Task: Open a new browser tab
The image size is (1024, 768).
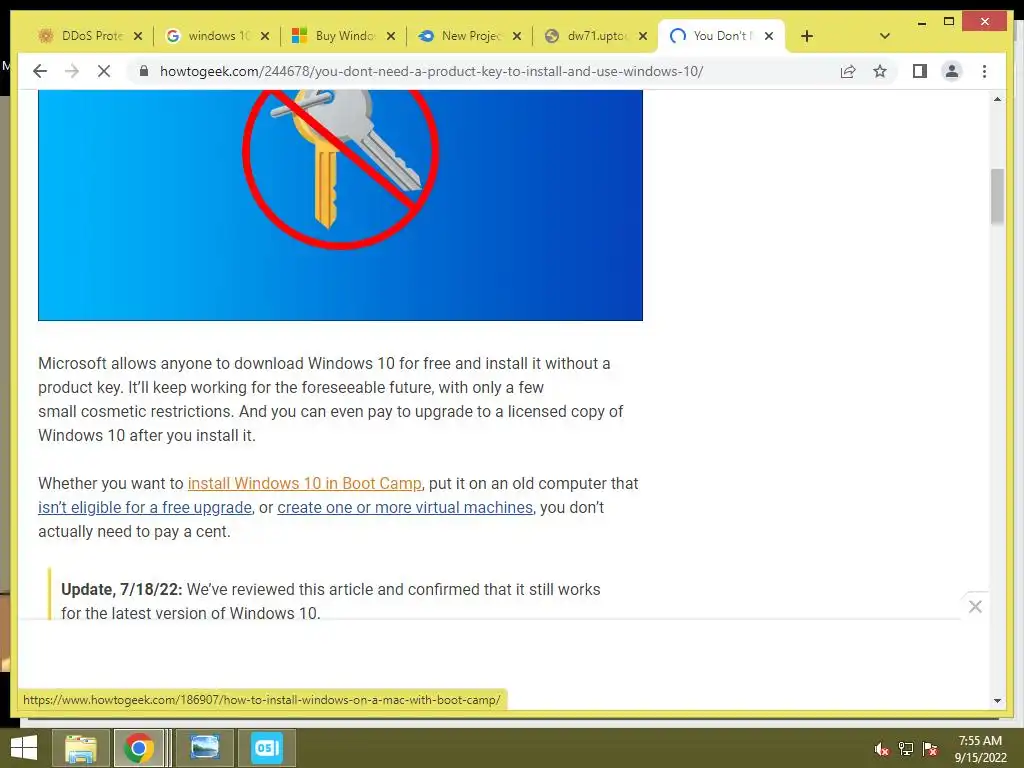Action: click(807, 36)
